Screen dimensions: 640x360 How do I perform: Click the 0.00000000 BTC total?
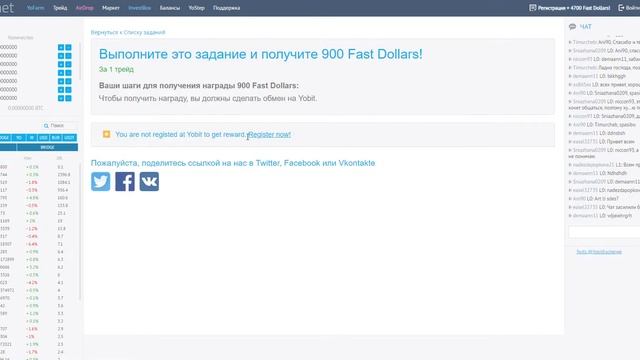tap(25, 108)
